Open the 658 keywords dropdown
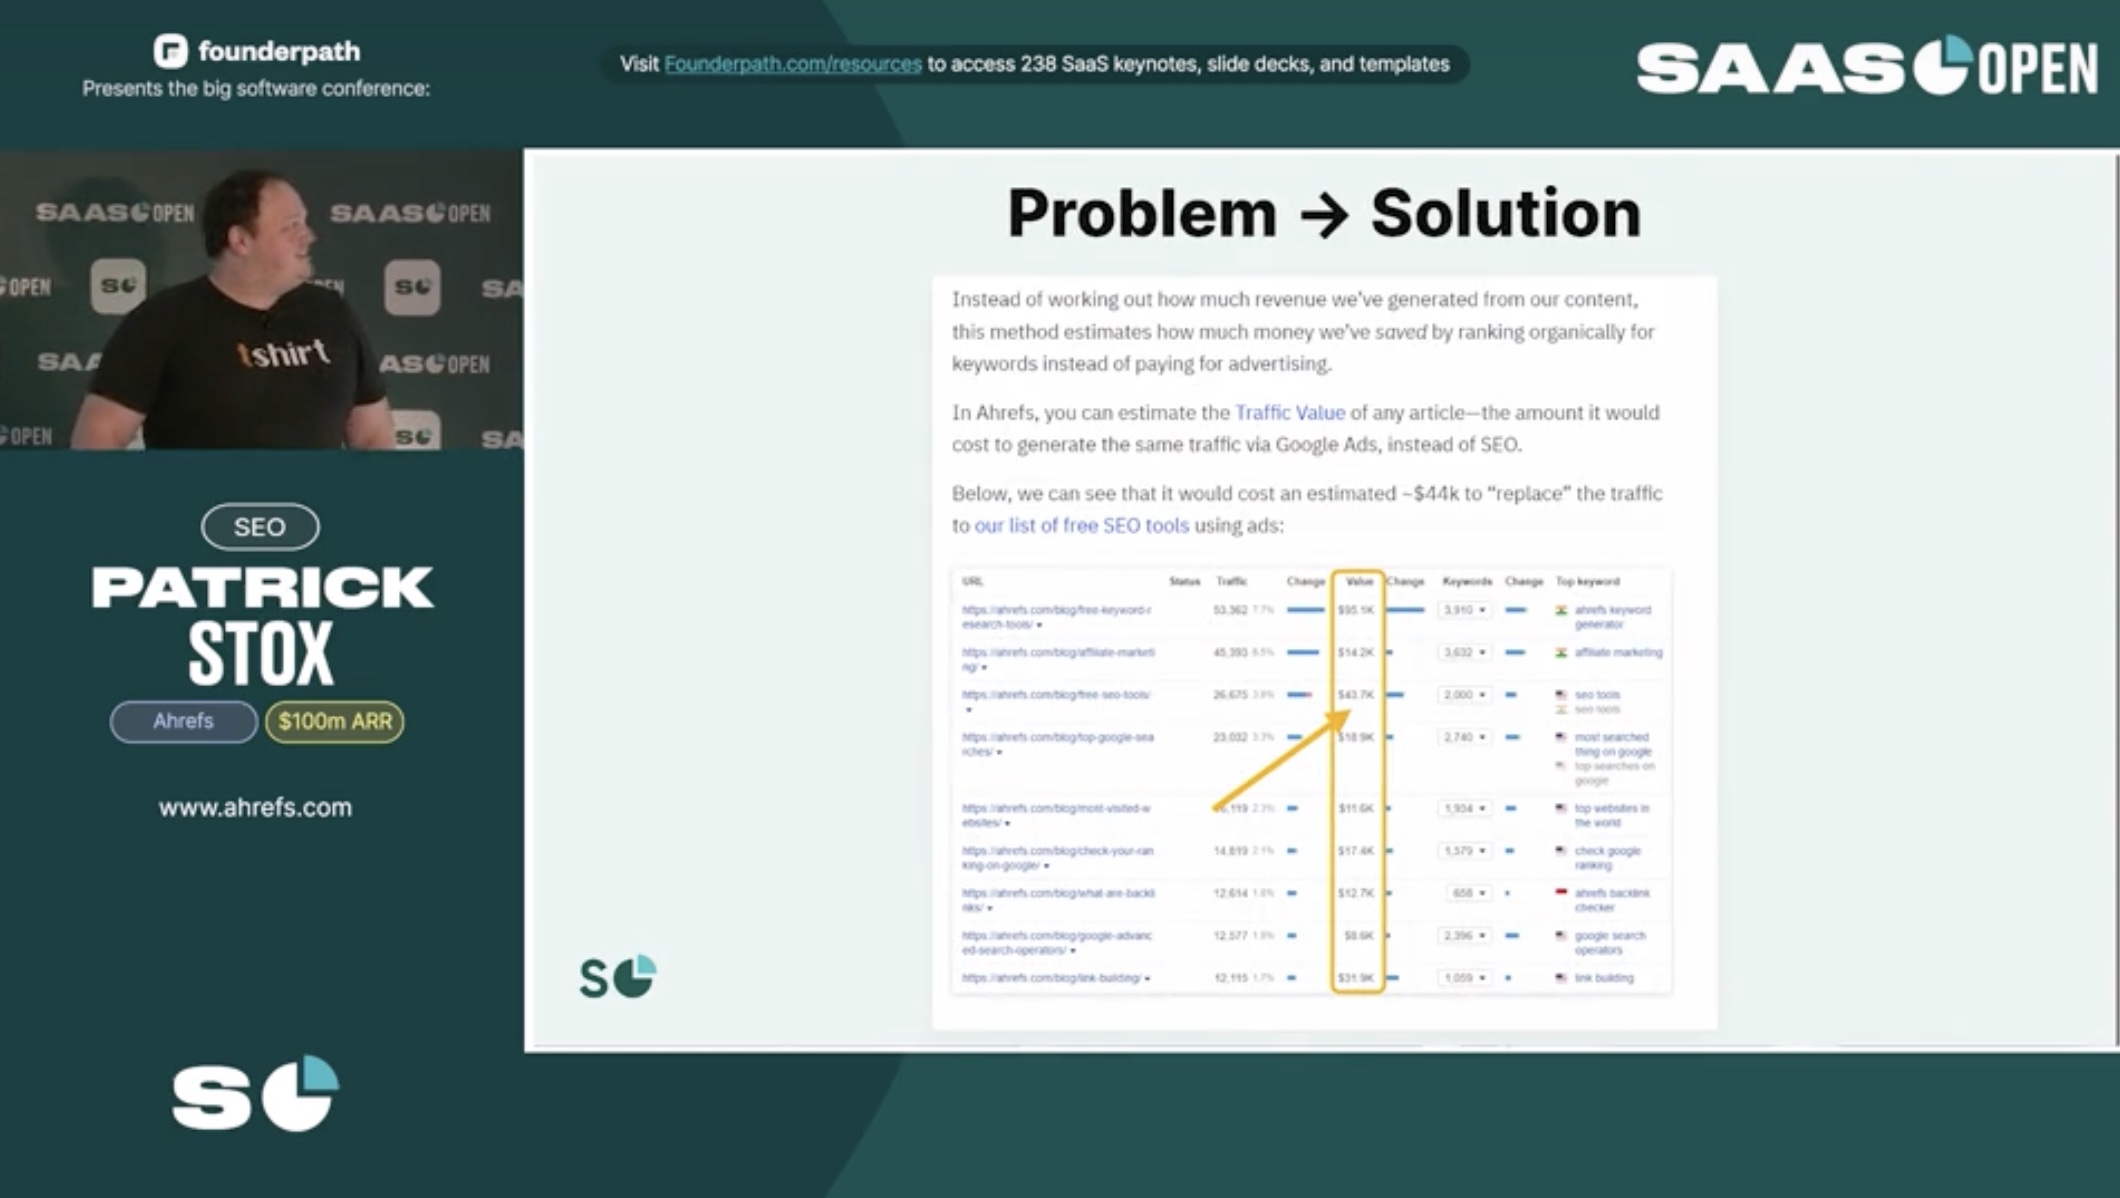 click(1468, 893)
